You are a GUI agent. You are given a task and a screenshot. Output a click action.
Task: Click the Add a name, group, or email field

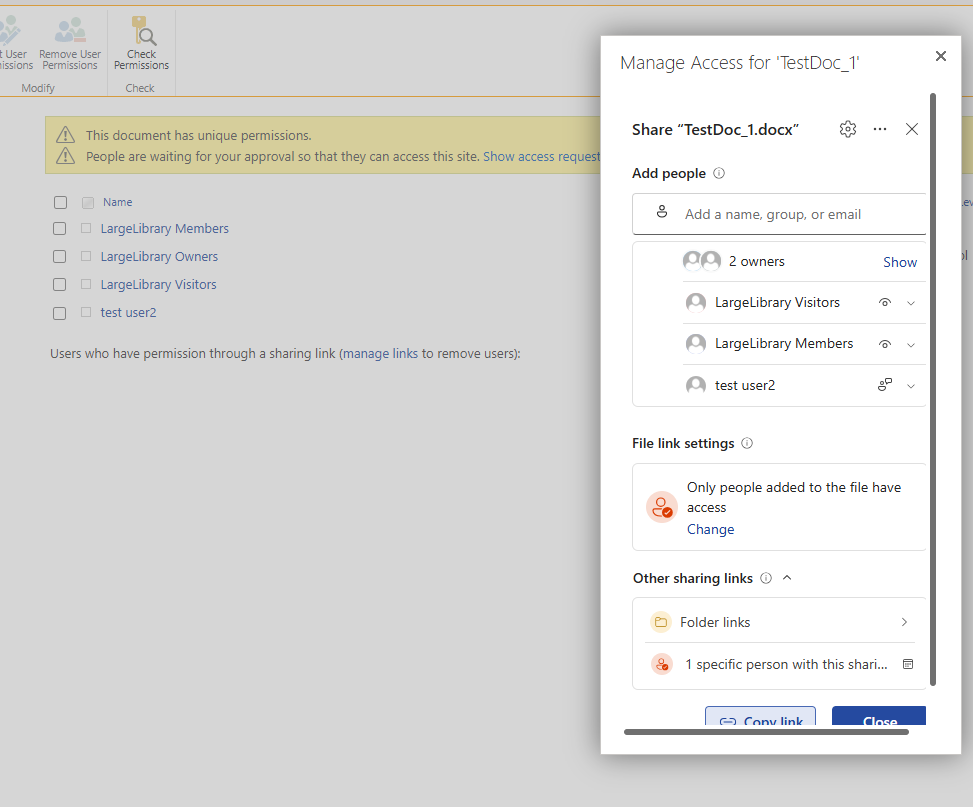(x=779, y=214)
